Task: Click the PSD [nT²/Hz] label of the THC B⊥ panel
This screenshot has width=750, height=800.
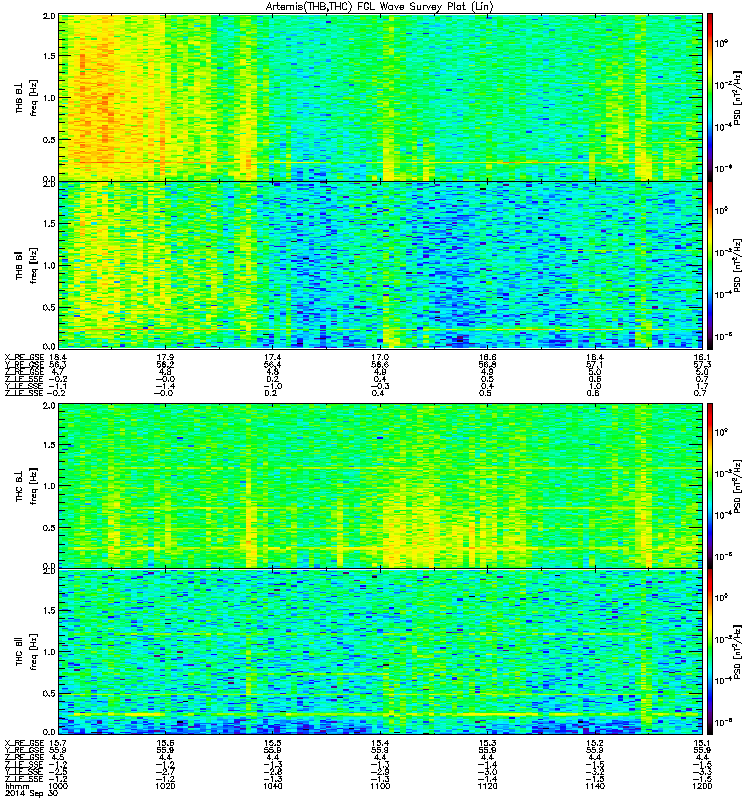Action: coord(737,486)
